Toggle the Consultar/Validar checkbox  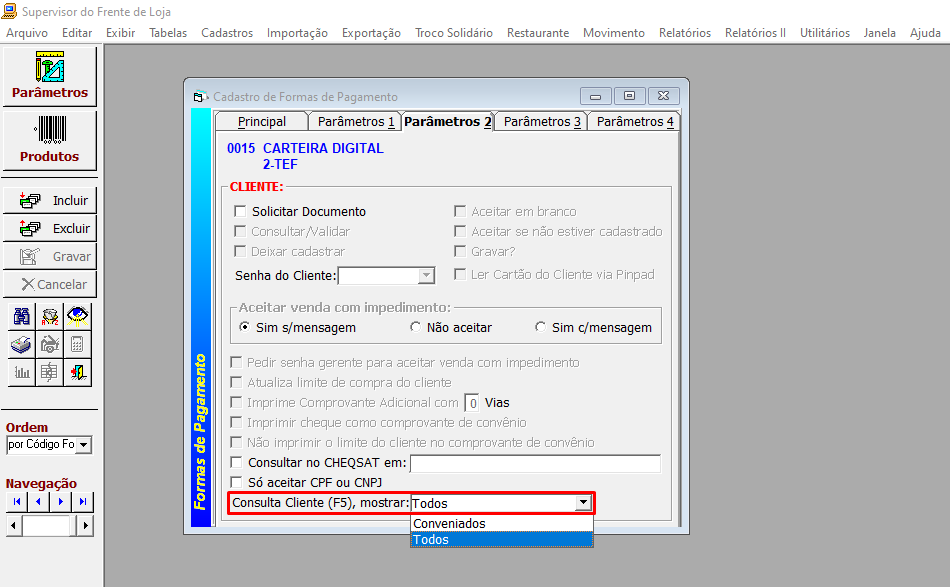(241, 231)
